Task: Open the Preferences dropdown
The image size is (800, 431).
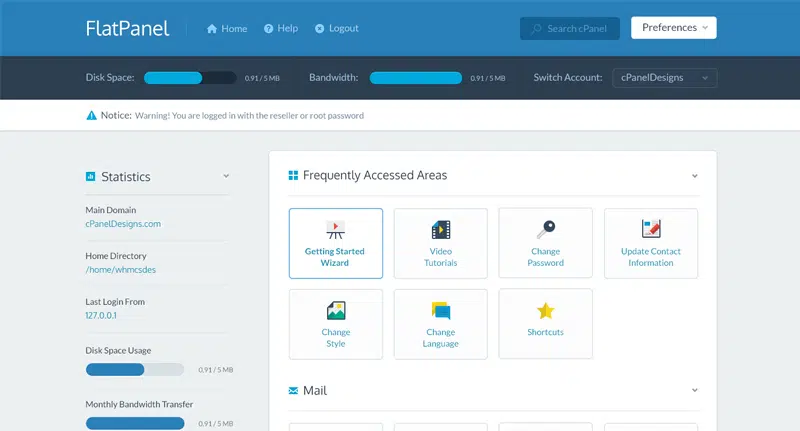Action: 674,28
